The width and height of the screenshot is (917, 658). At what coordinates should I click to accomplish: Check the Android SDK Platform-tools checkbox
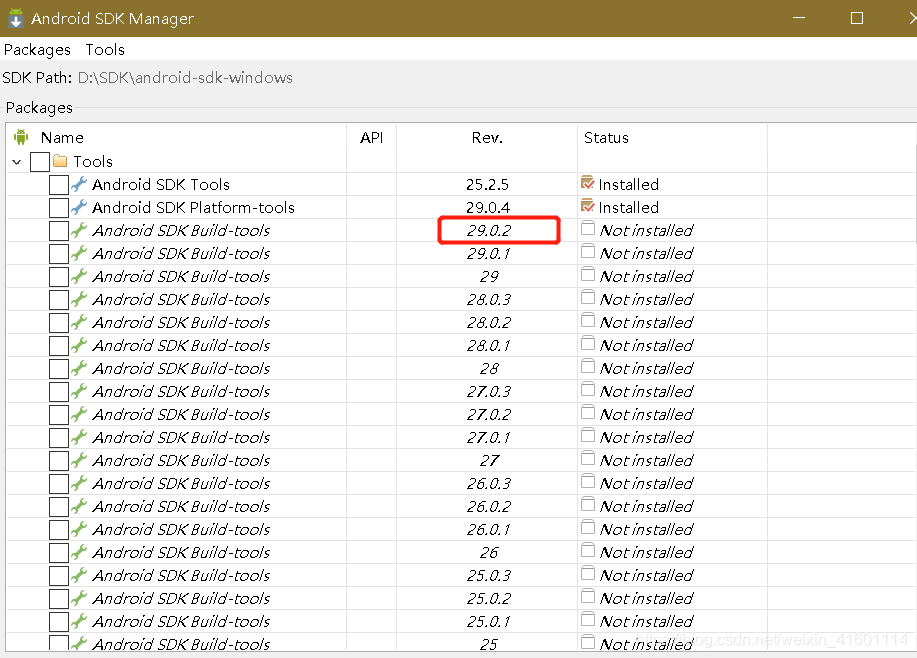click(x=58, y=207)
